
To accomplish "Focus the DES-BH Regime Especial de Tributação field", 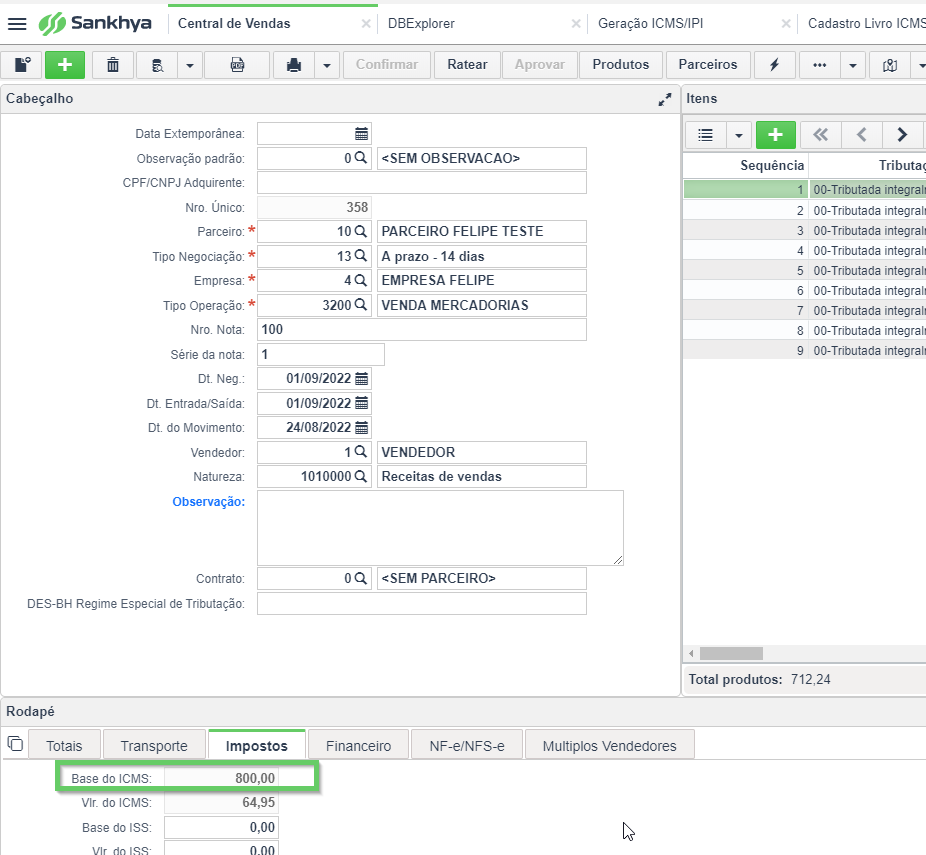I will click(422, 603).
